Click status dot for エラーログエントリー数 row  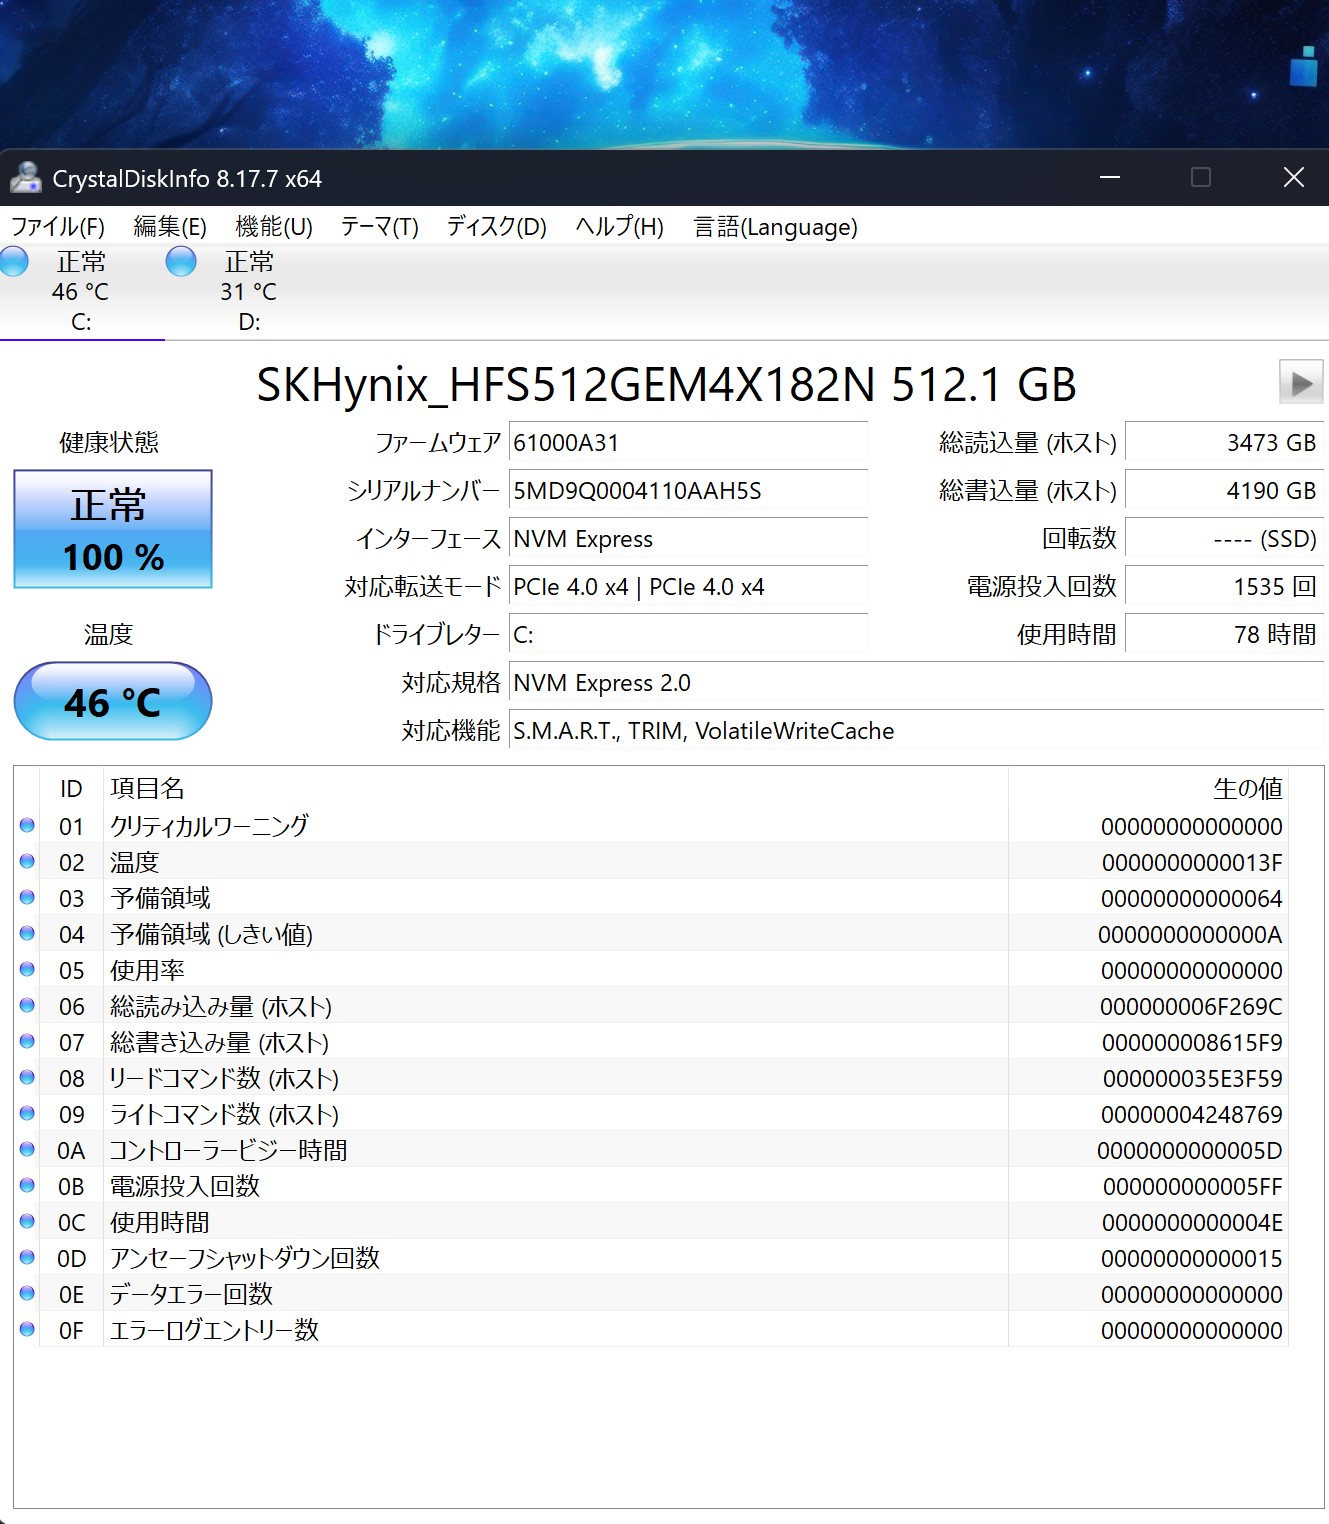tap(27, 1330)
